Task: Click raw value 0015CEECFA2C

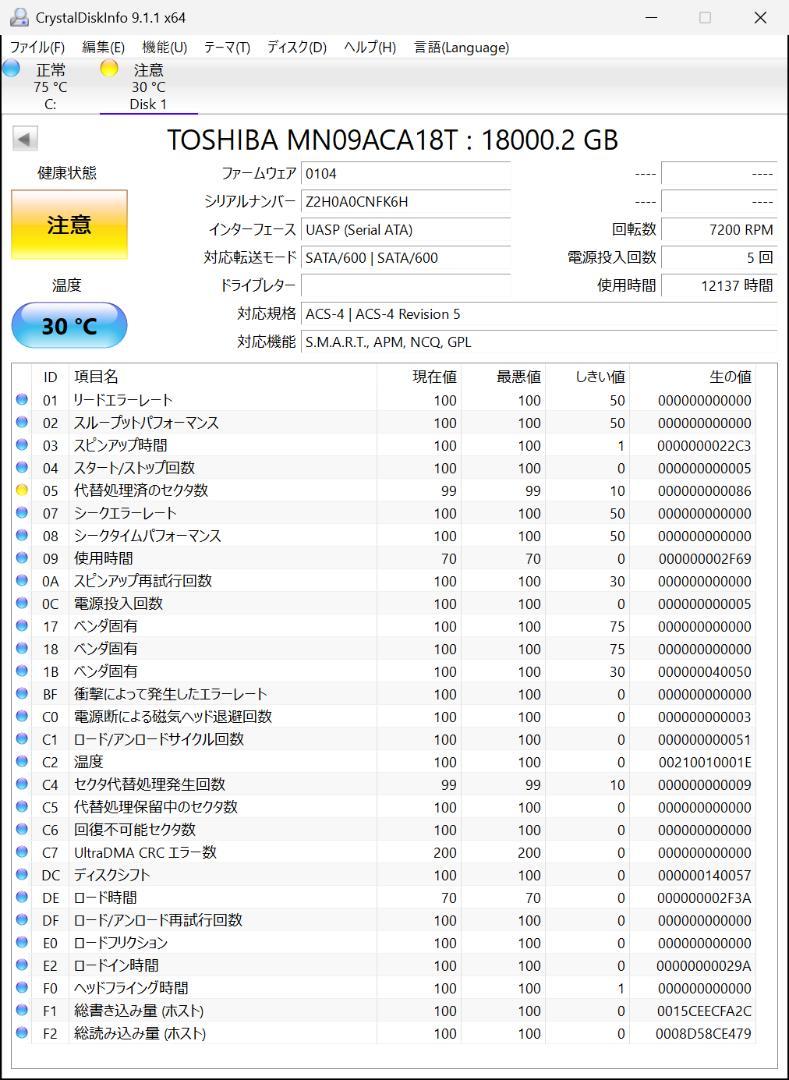Action: click(x=705, y=1011)
